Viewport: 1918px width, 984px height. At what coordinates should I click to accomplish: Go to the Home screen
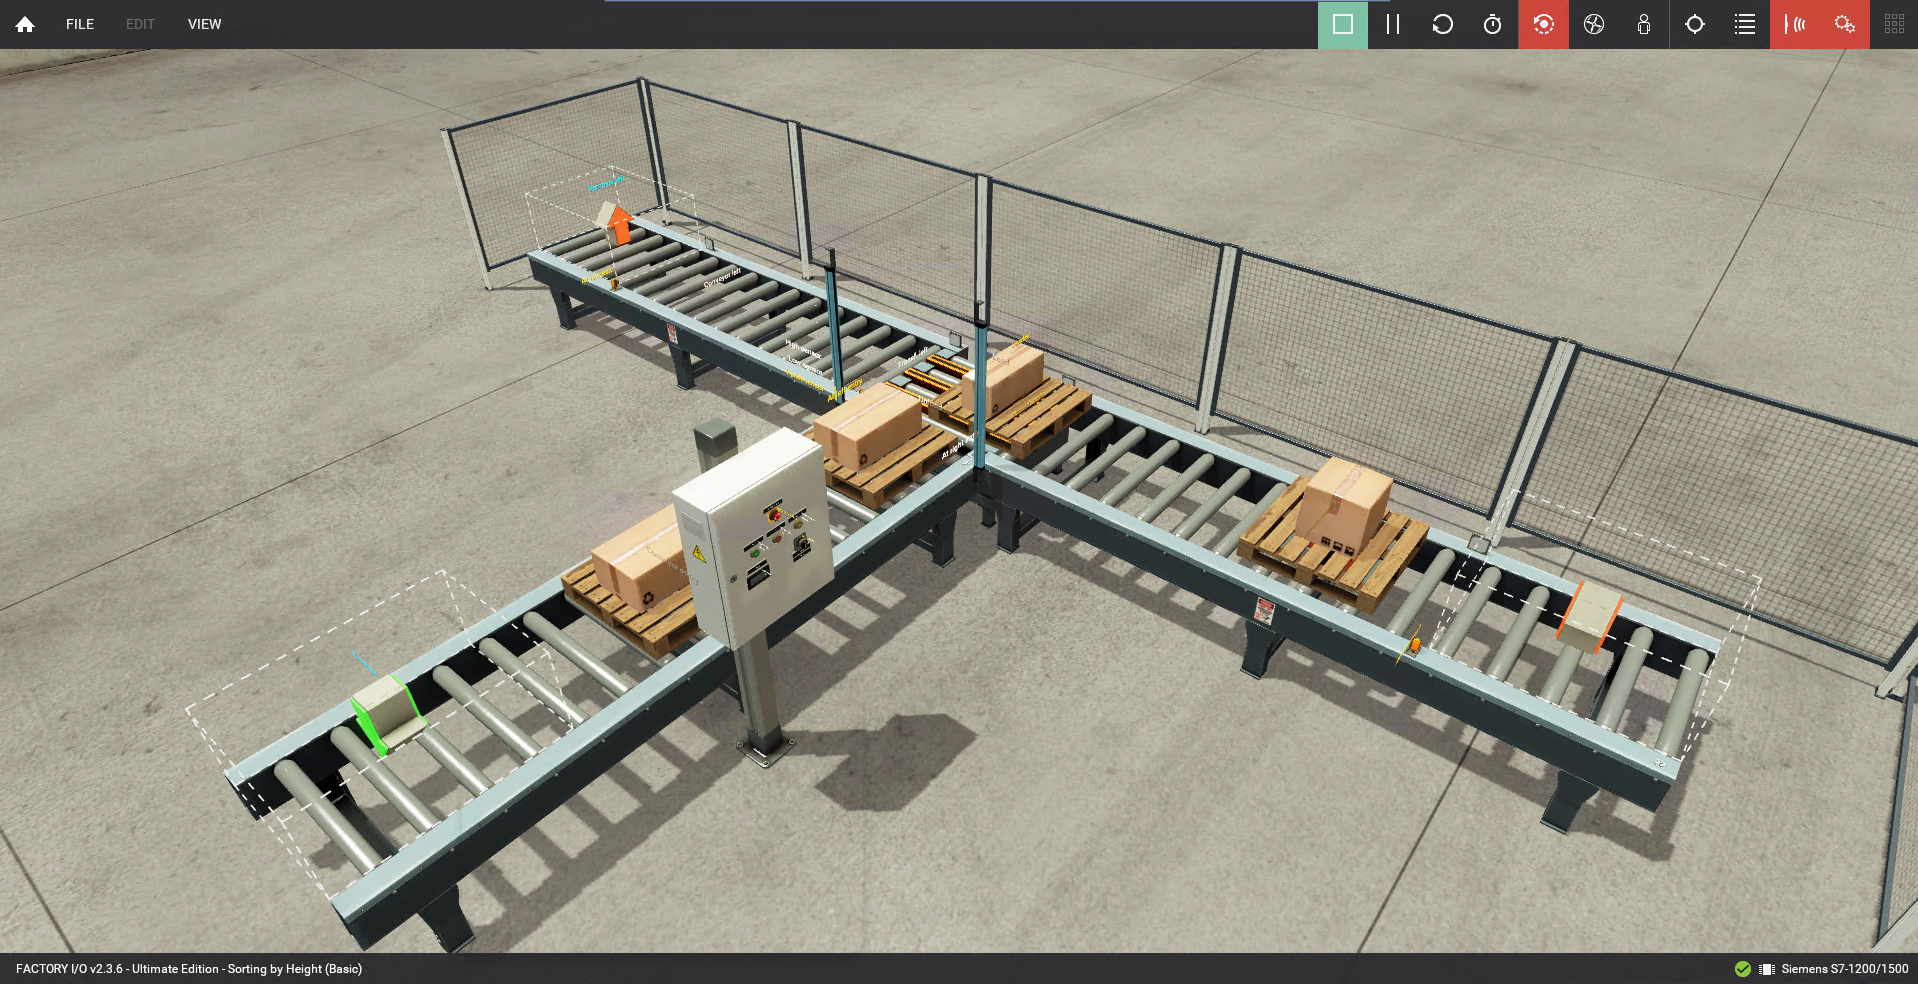25,24
